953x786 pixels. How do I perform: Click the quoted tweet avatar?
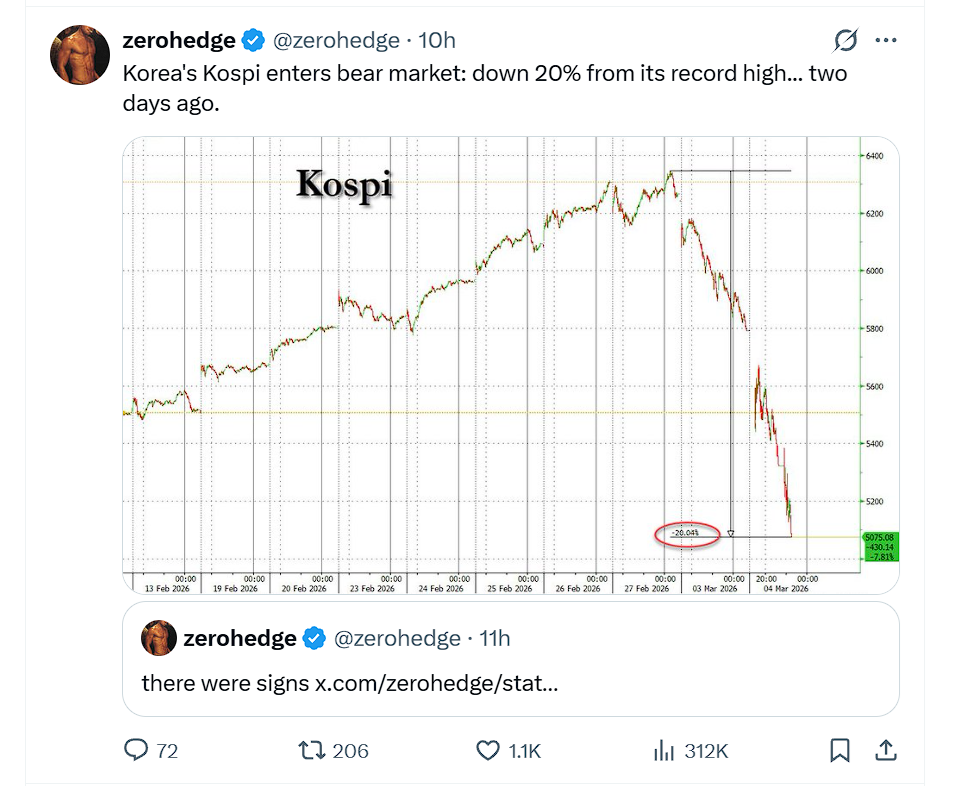coord(159,638)
